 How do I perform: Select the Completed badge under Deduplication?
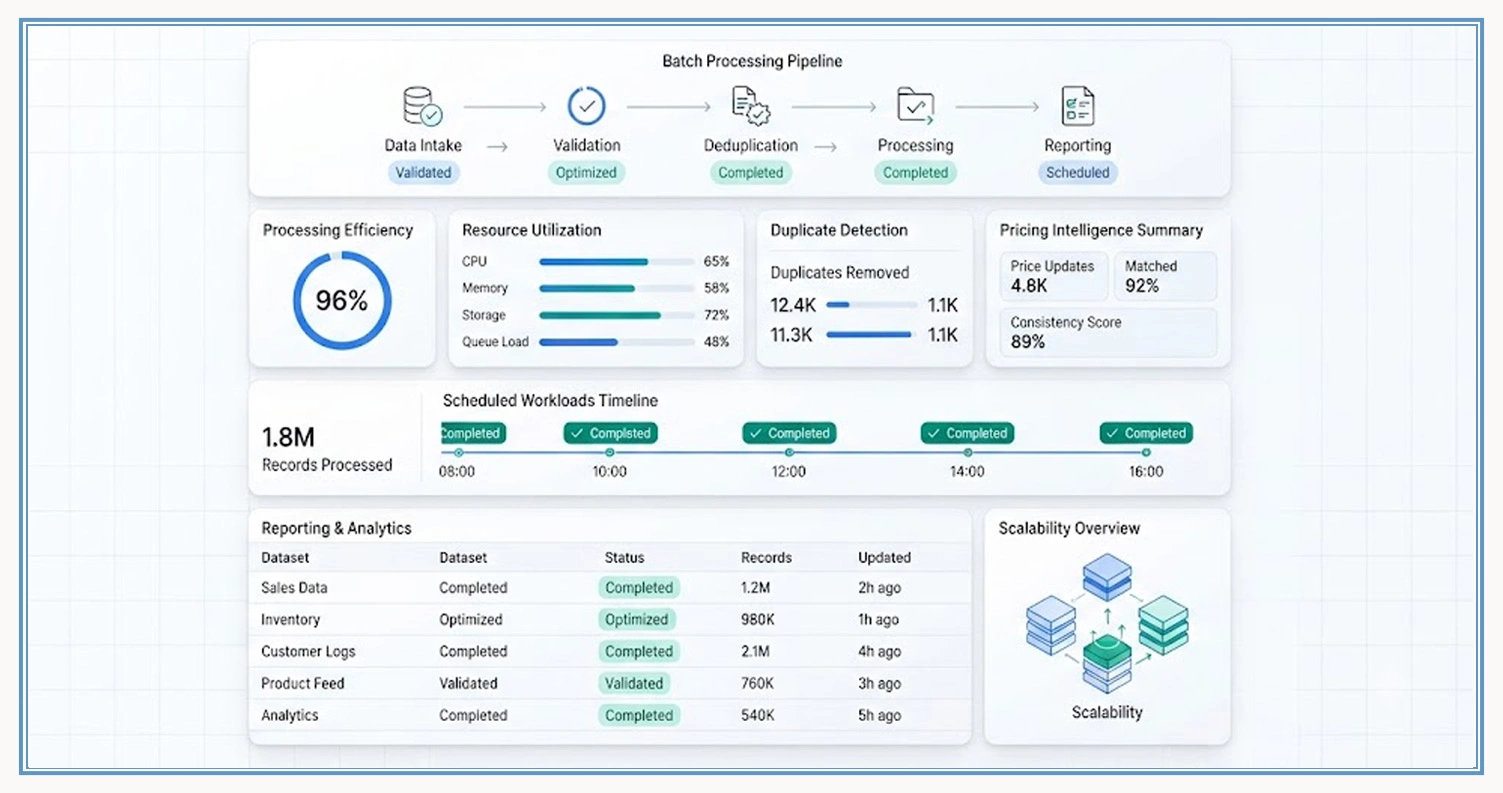[751, 172]
